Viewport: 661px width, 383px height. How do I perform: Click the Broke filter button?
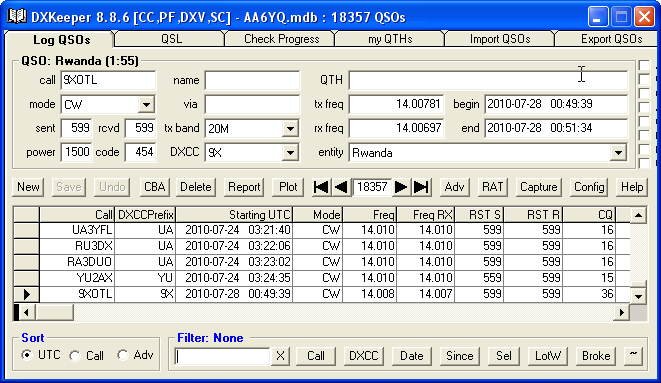(x=596, y=356)
